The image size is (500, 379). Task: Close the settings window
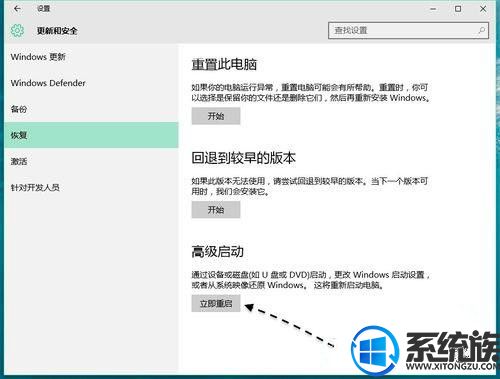tap(483, 9)
